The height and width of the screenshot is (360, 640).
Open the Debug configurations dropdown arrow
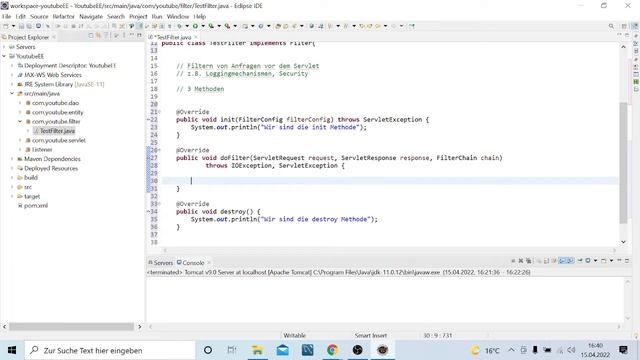tap(187, 26)
